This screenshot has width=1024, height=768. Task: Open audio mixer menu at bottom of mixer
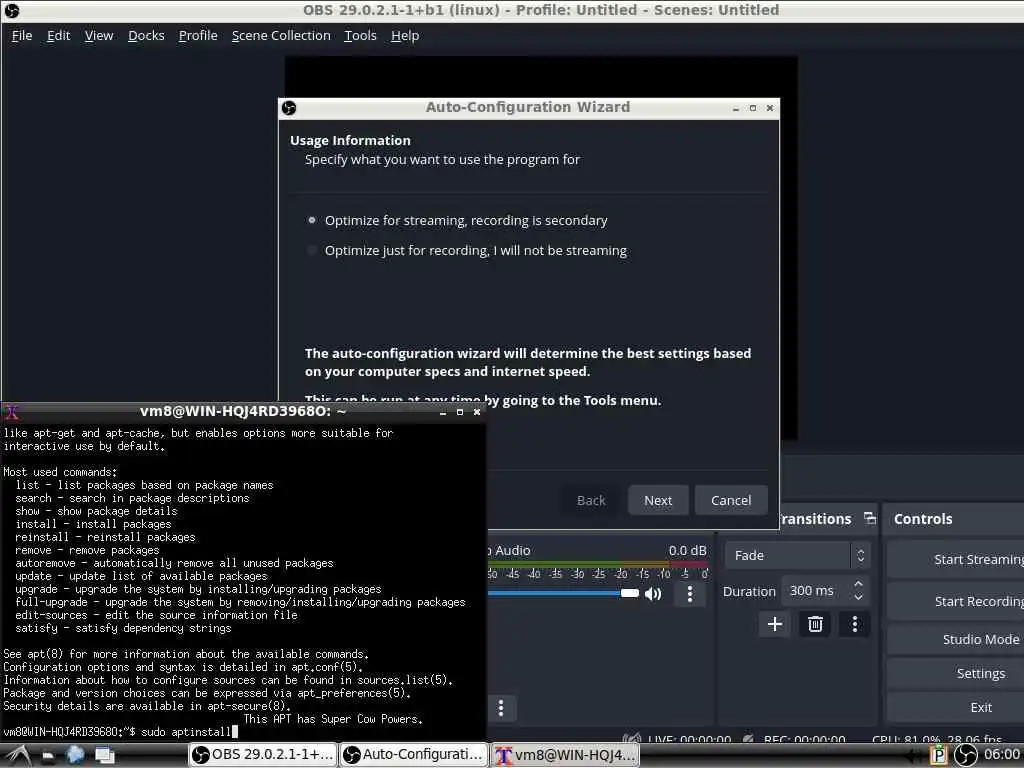tap(501, 709)
